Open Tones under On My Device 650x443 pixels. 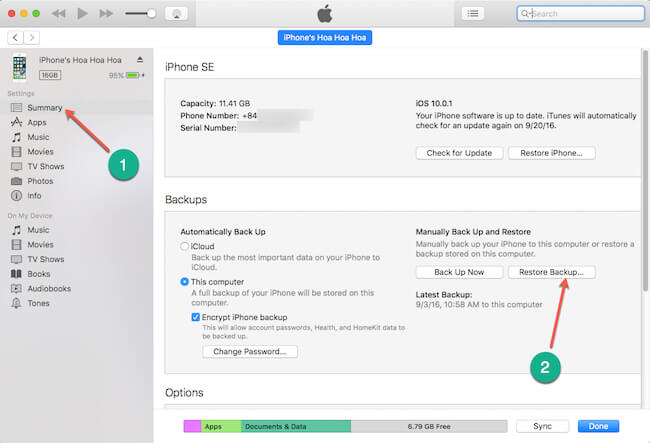(x=38, y=303)
